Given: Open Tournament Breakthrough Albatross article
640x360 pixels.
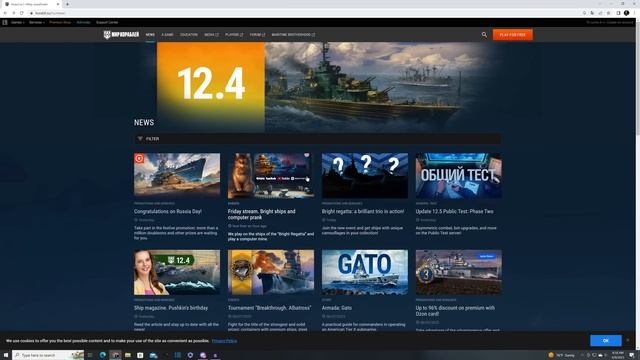Looking at the screenshot, I should point(269,308).
